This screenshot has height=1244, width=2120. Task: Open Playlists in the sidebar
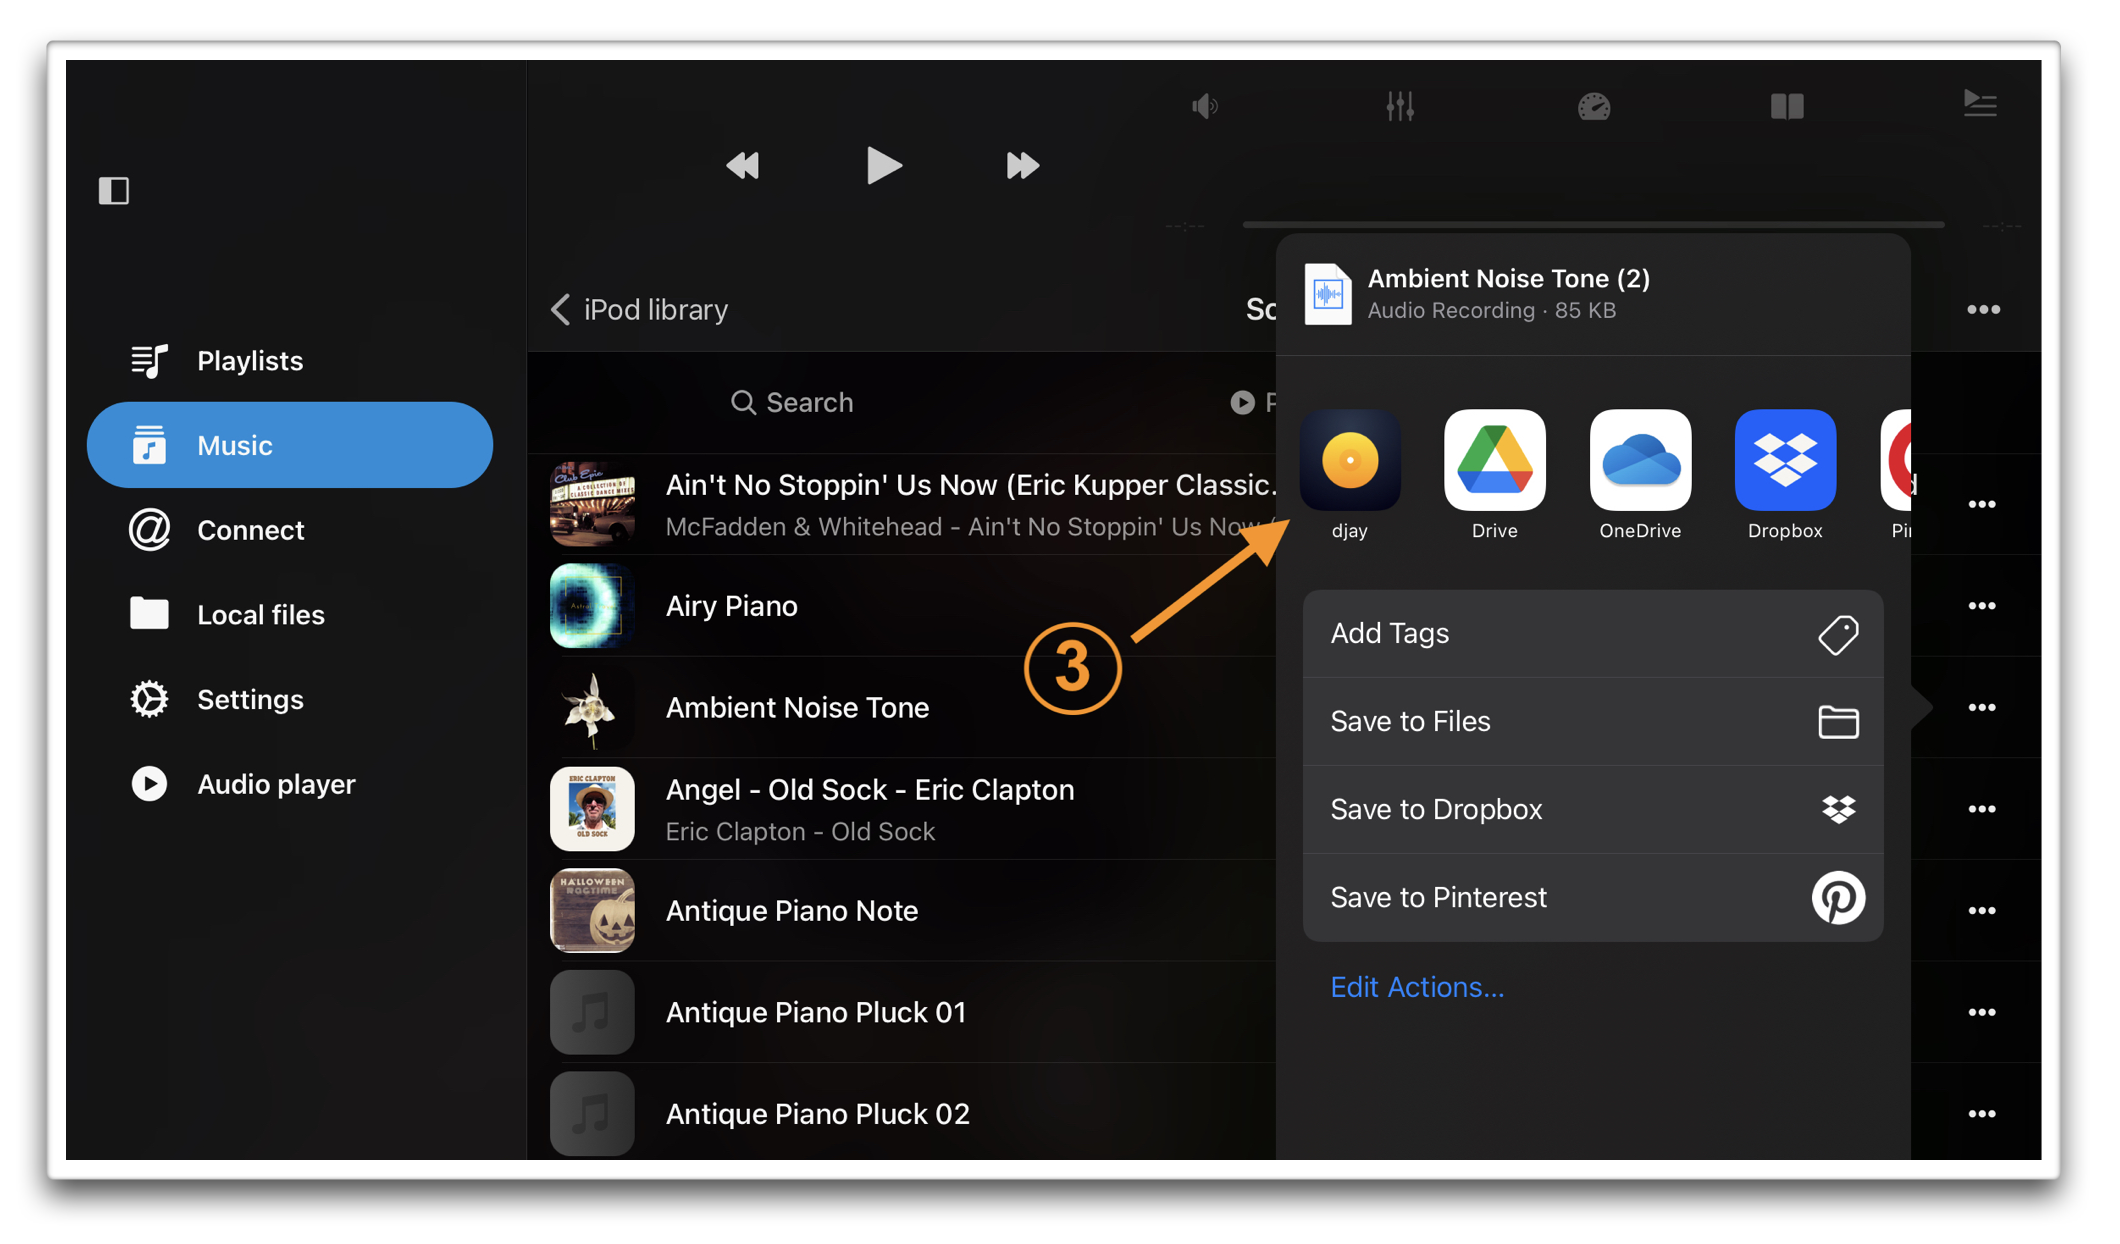(x=290, y=361)
